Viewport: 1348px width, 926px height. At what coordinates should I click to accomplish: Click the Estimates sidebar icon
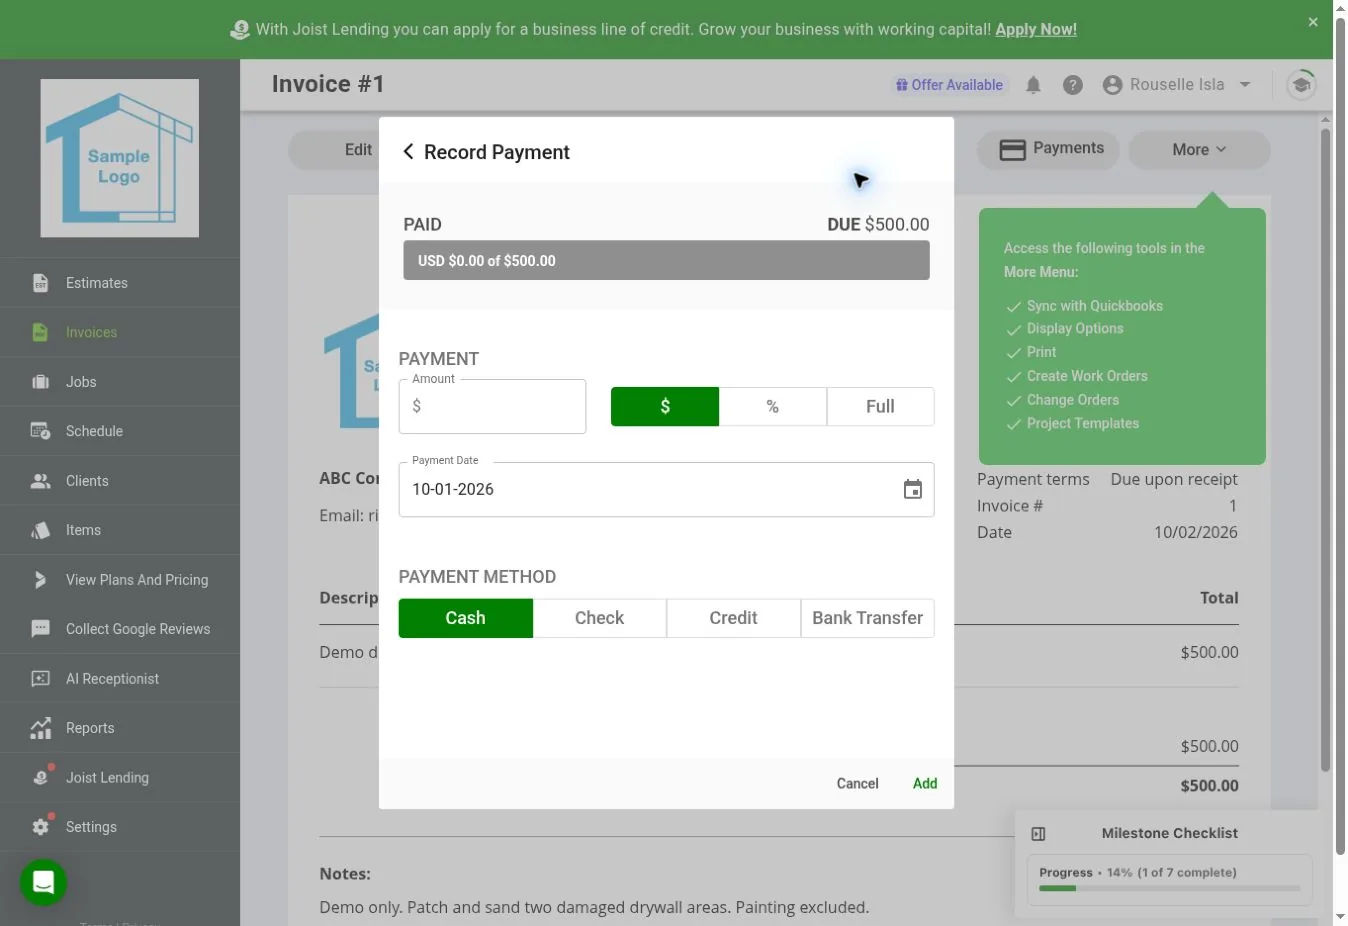click(x=40, y=283)
